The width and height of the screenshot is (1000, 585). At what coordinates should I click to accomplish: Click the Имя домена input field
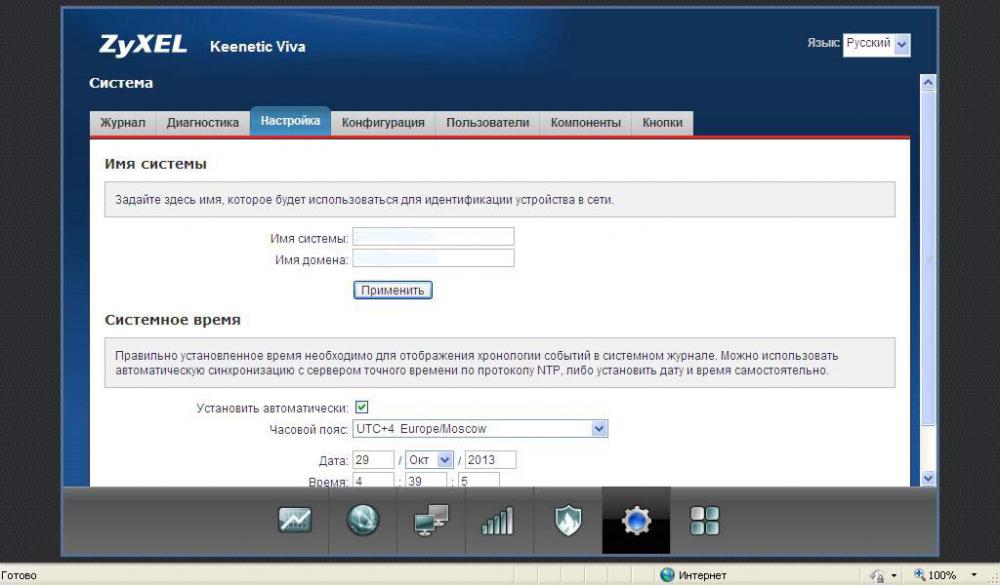(433, 258)
